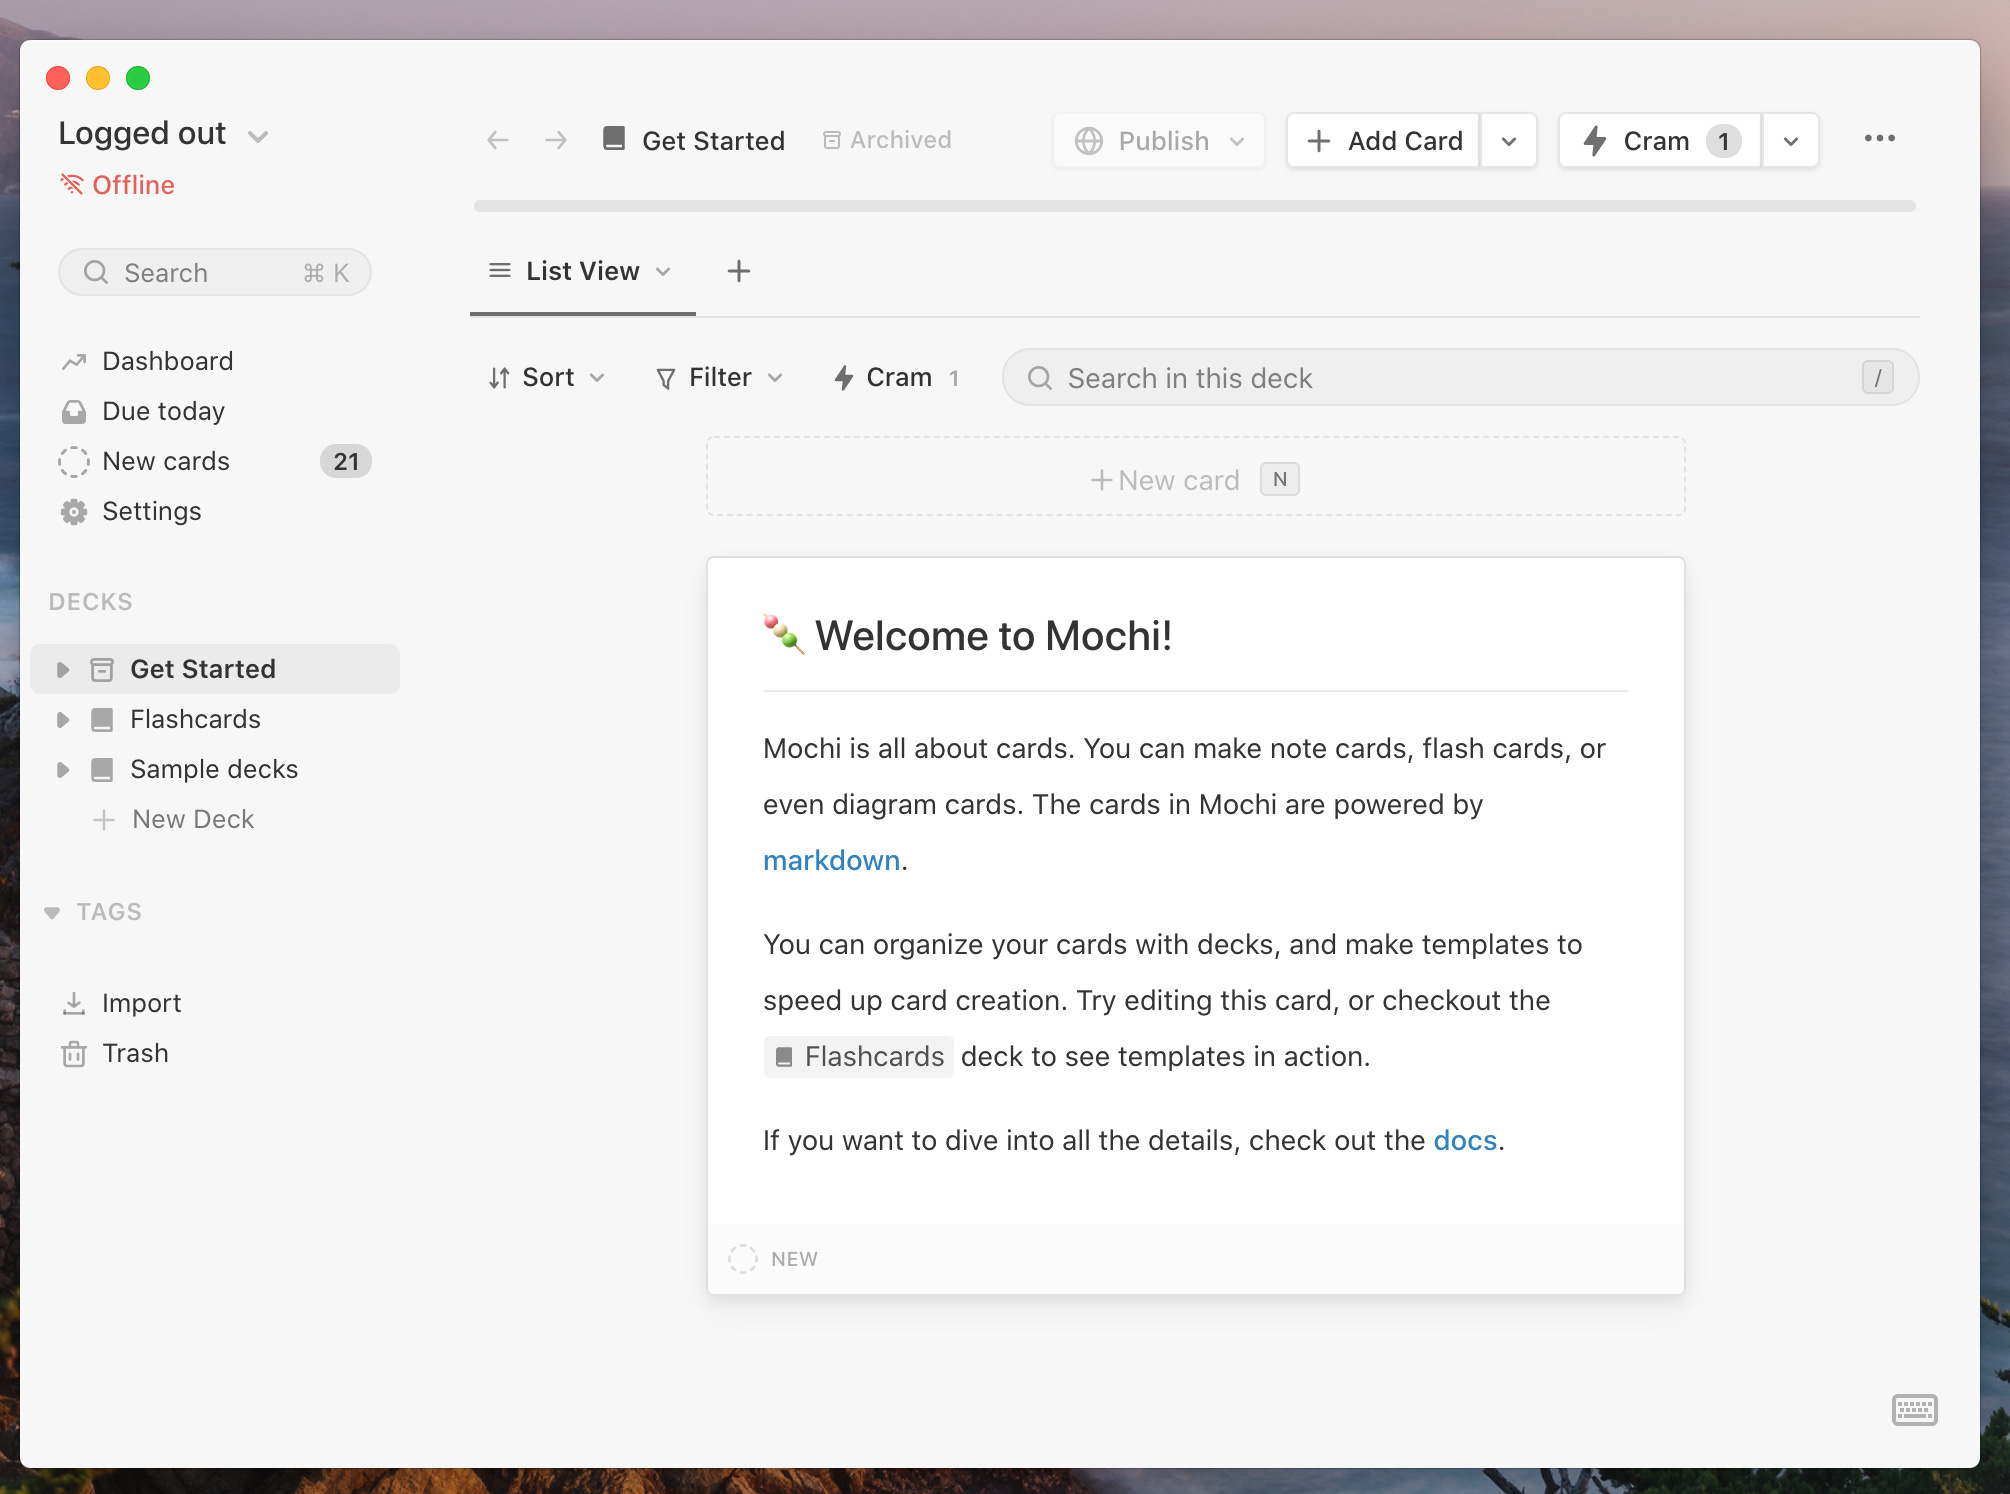Follow the markdown link
This screenshot has width=2010, height=1494.
tap(831, 860)
